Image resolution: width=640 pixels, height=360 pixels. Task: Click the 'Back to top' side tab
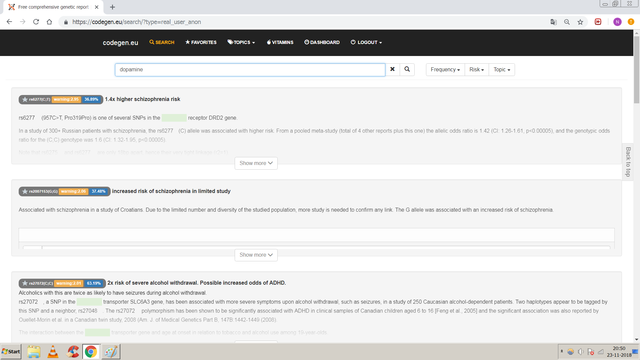[628, 162]
